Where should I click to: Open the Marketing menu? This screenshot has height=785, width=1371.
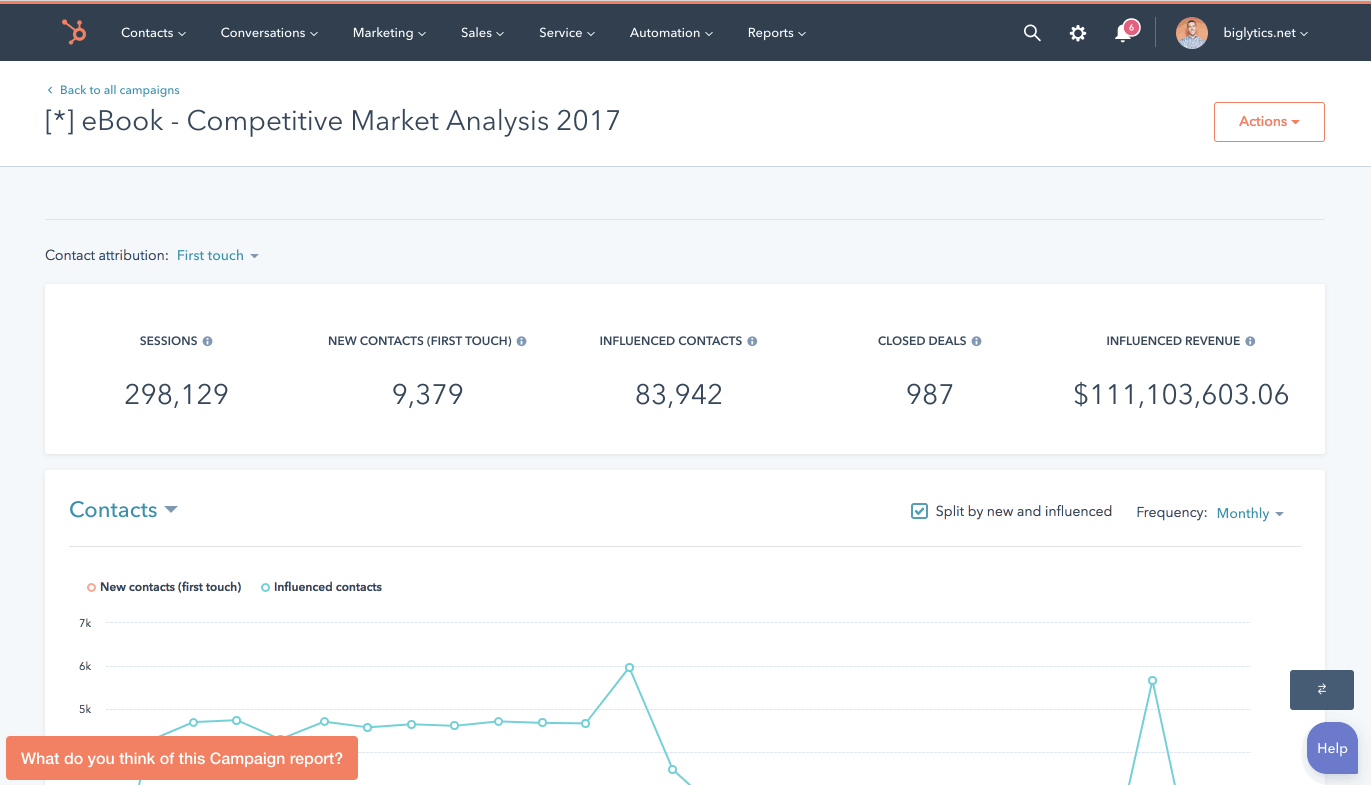point(388,33)
